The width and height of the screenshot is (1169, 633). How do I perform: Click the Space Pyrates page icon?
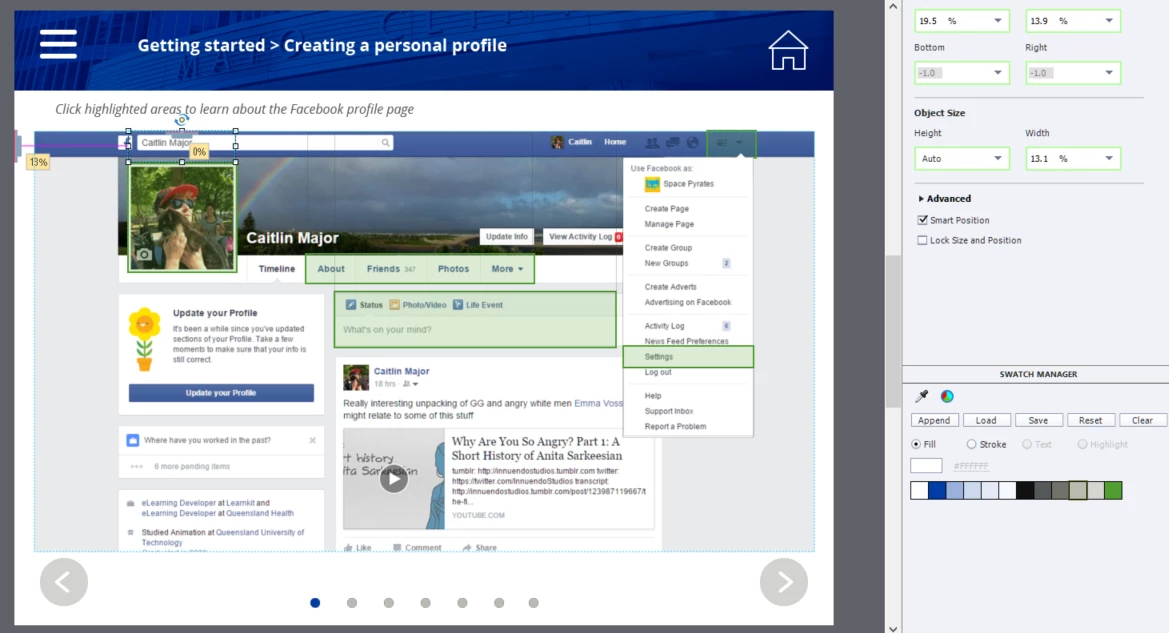click(x=652, y=184)
